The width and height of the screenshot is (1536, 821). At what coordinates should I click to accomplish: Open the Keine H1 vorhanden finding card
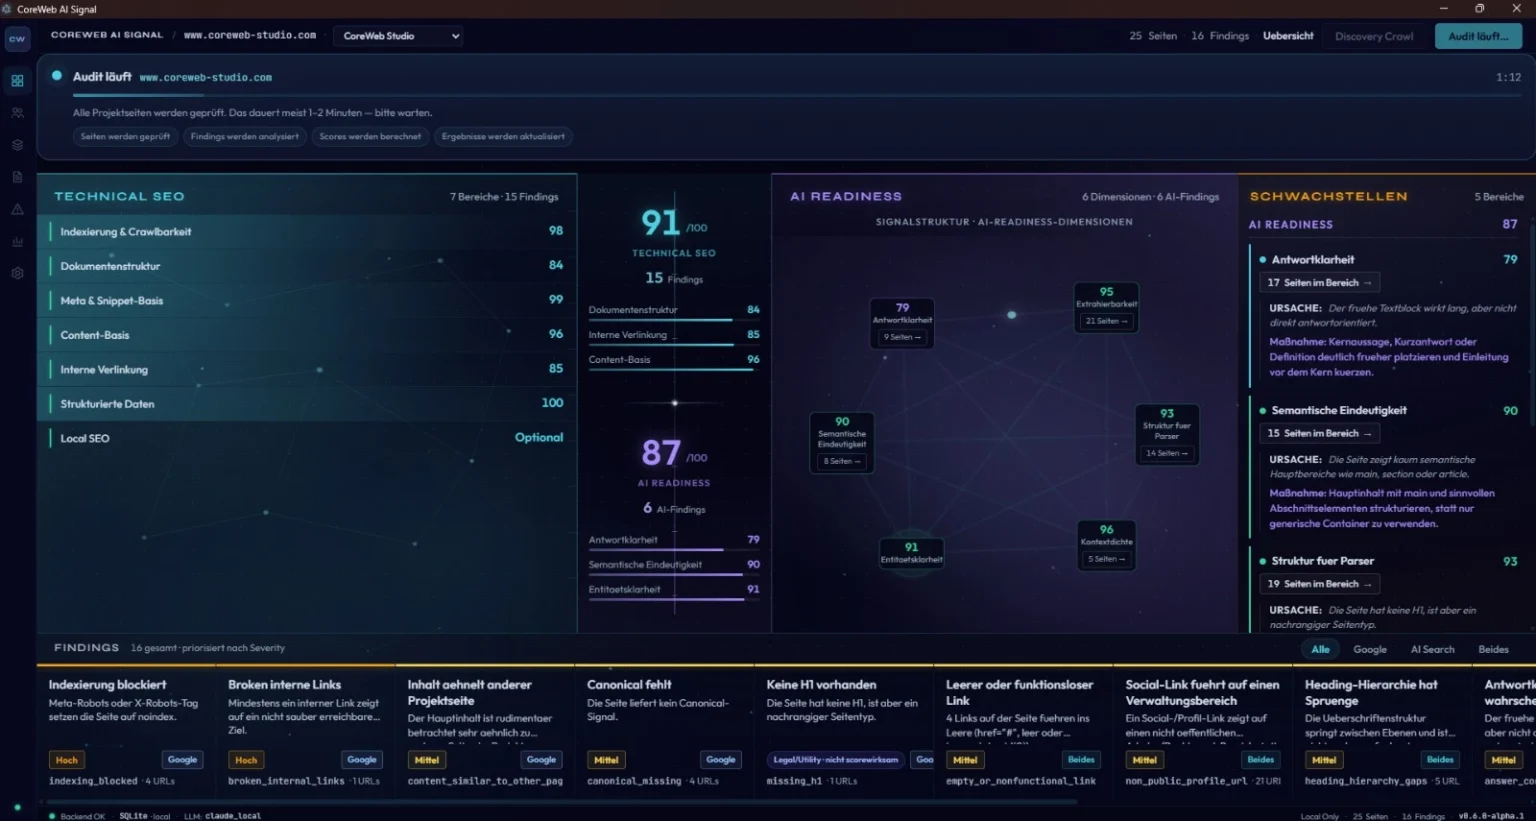(844, 731)
